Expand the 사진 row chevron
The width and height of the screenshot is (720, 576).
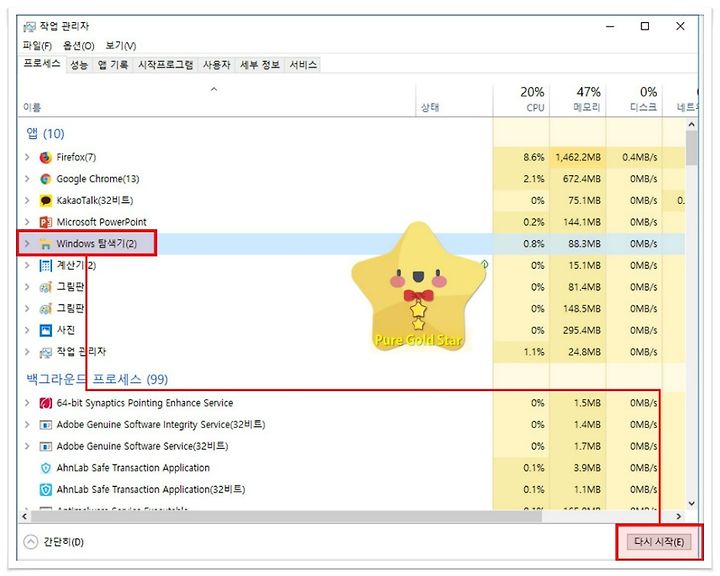click(x=27, y=330)
